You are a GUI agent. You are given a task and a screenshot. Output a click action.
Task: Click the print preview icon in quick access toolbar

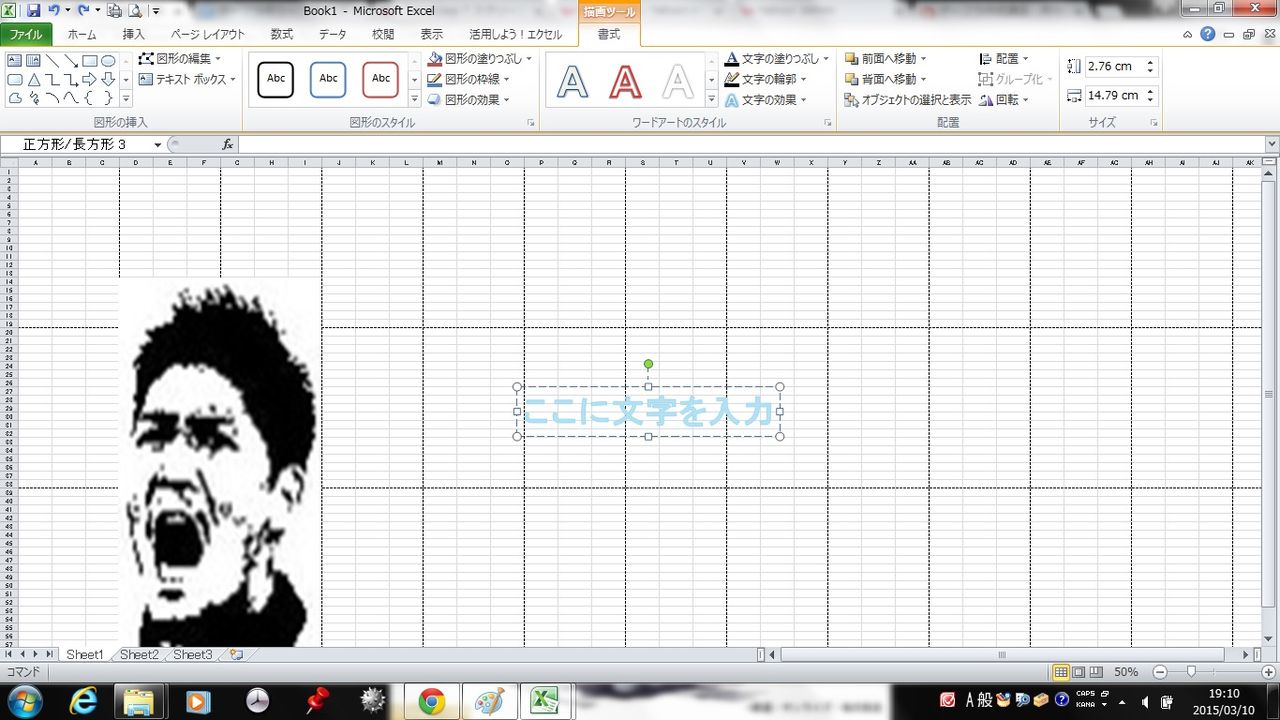click(x=135, y=11)
